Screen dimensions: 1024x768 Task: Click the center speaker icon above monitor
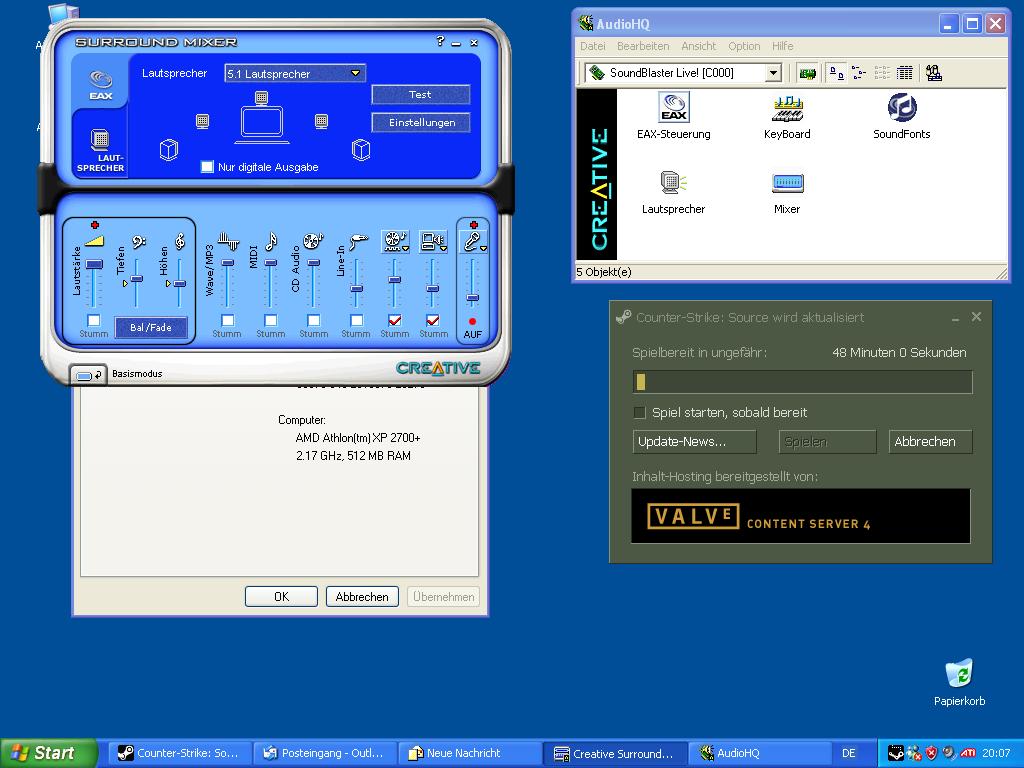[x=261, y=97]
